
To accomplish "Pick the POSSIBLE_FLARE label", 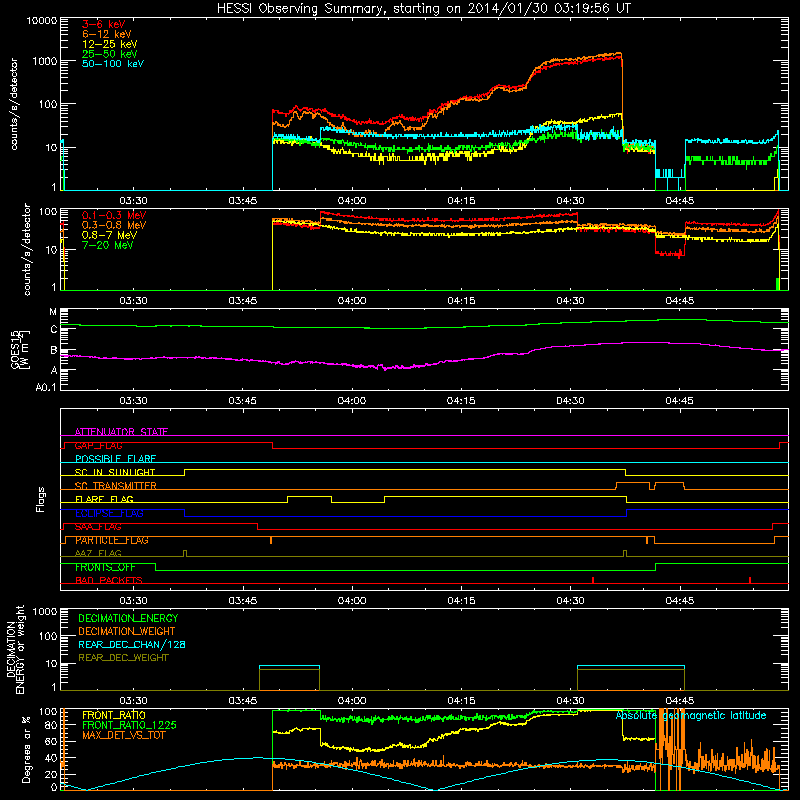I will pos(115,459).
